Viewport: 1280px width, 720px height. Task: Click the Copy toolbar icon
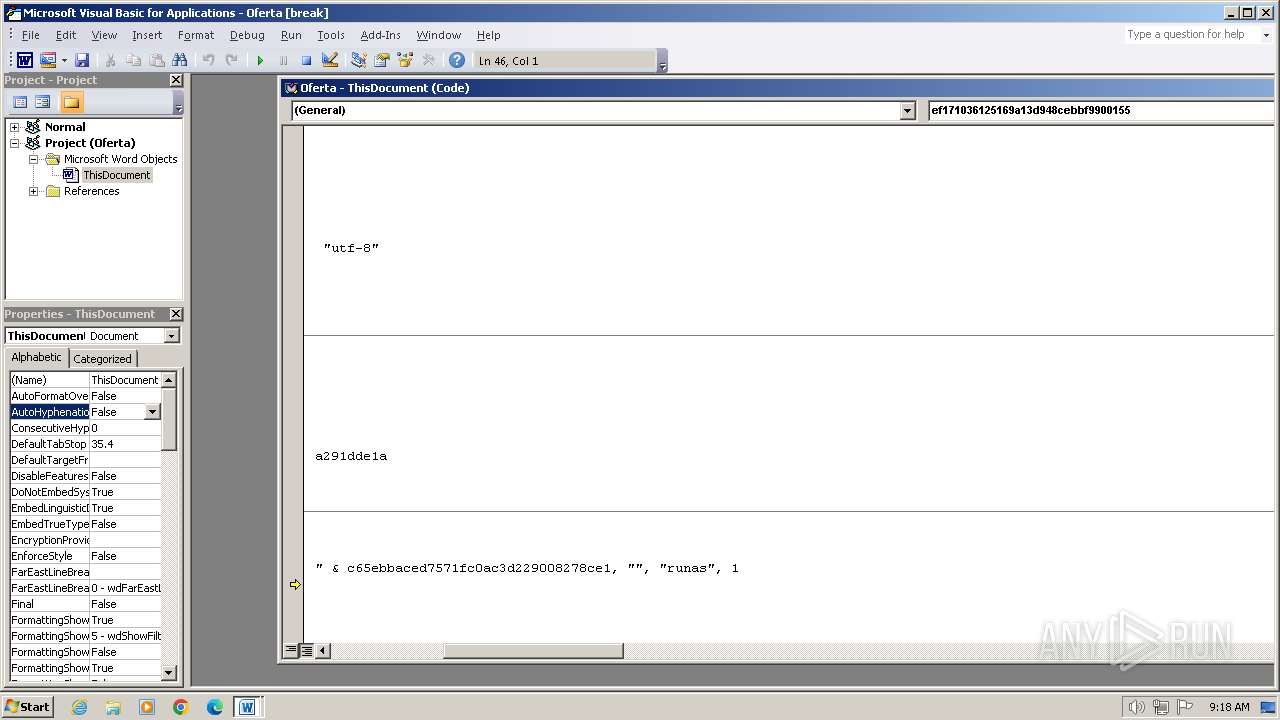(133, 60)
